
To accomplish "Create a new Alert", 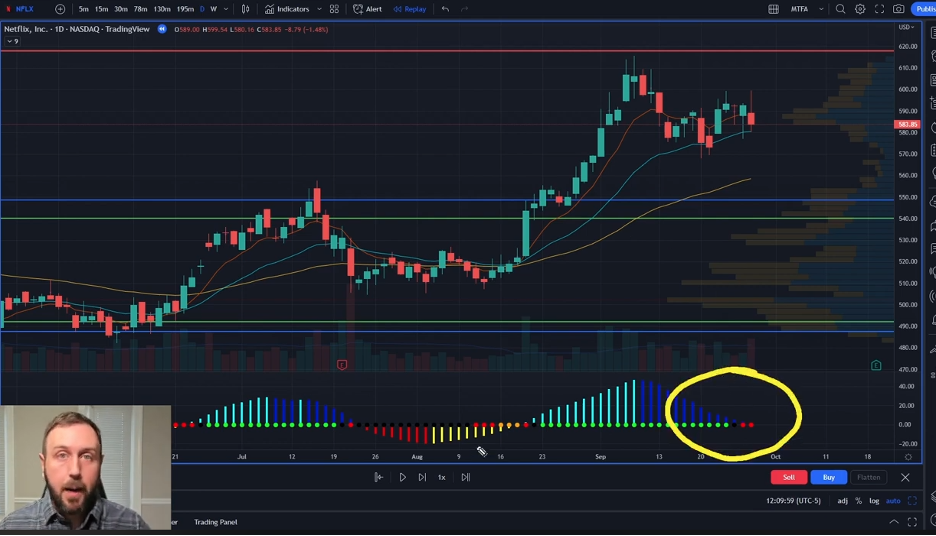I will (367, 9).
